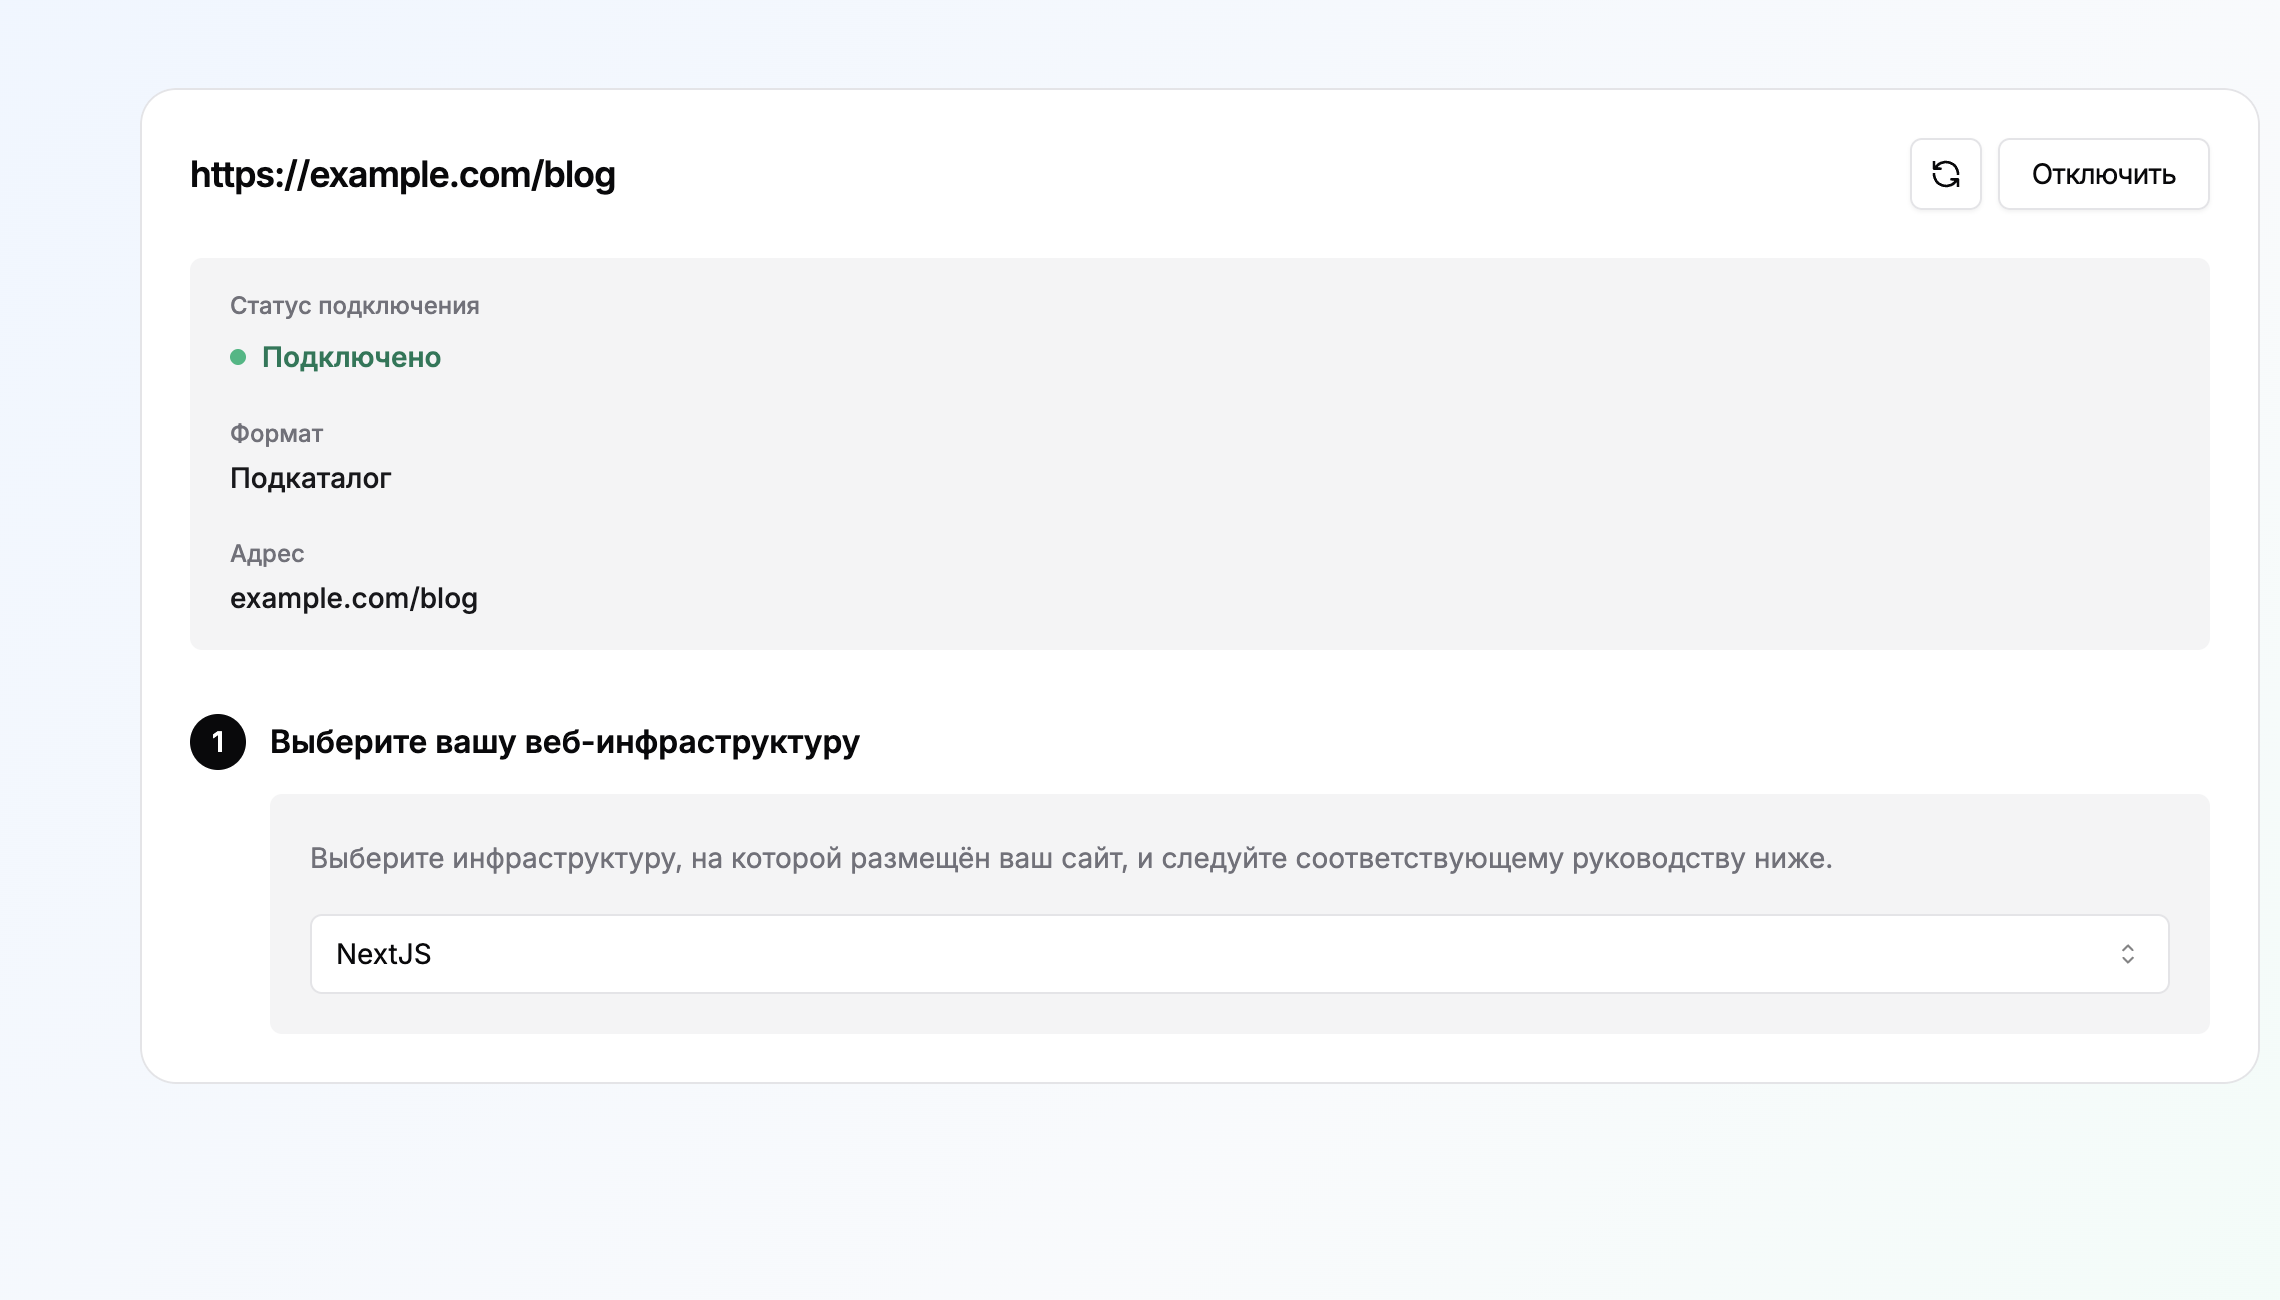The width and height of the screenshot is (2280, 1300).
Task: Click the up-down chevron in NextJS selector
Action: coord(2128,954)
